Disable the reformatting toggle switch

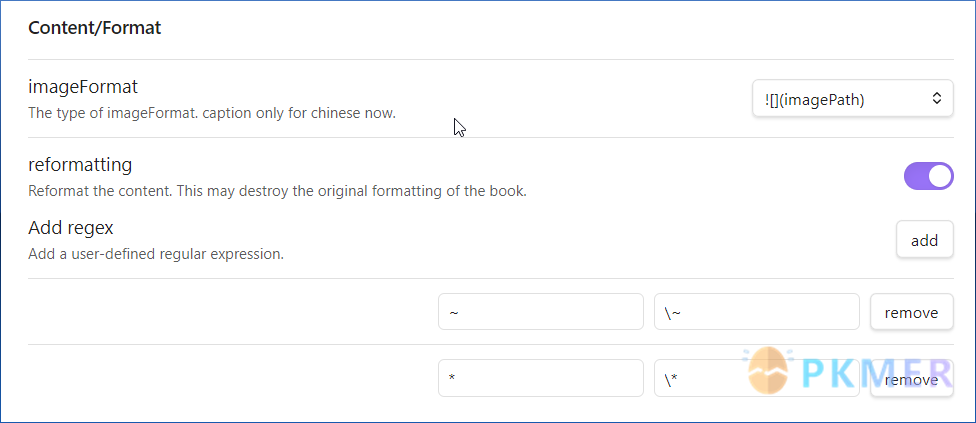pos(929,176)
